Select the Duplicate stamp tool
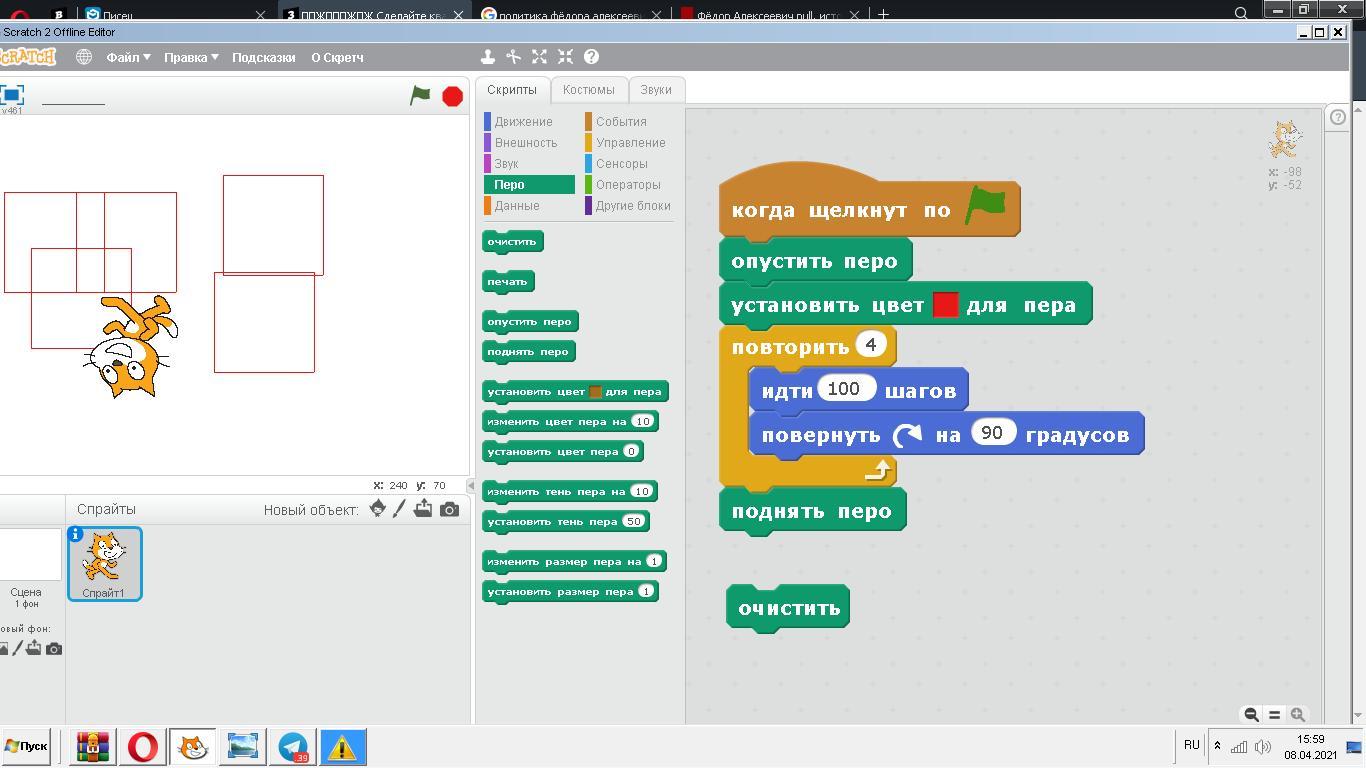Viewport: 1366px width, 768px height. (487, 57)
